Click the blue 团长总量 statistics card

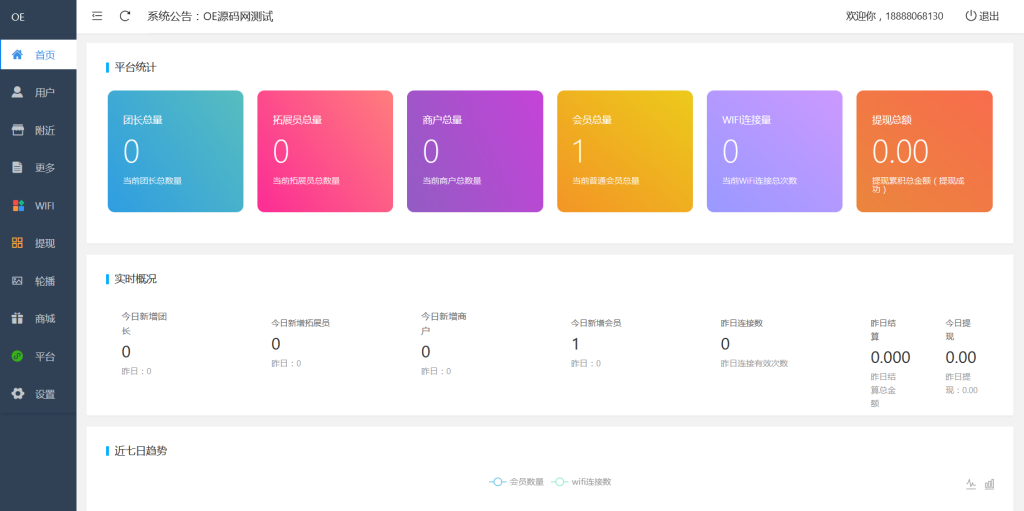(x=175, y=151)
